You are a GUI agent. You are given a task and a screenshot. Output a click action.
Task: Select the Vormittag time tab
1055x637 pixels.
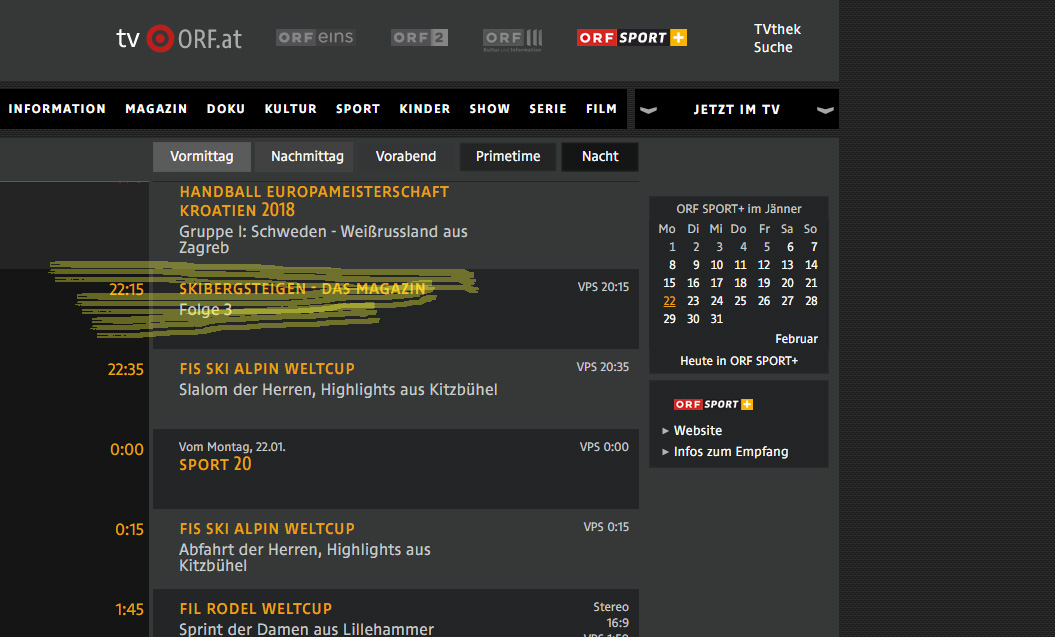[x=202, y=157]
